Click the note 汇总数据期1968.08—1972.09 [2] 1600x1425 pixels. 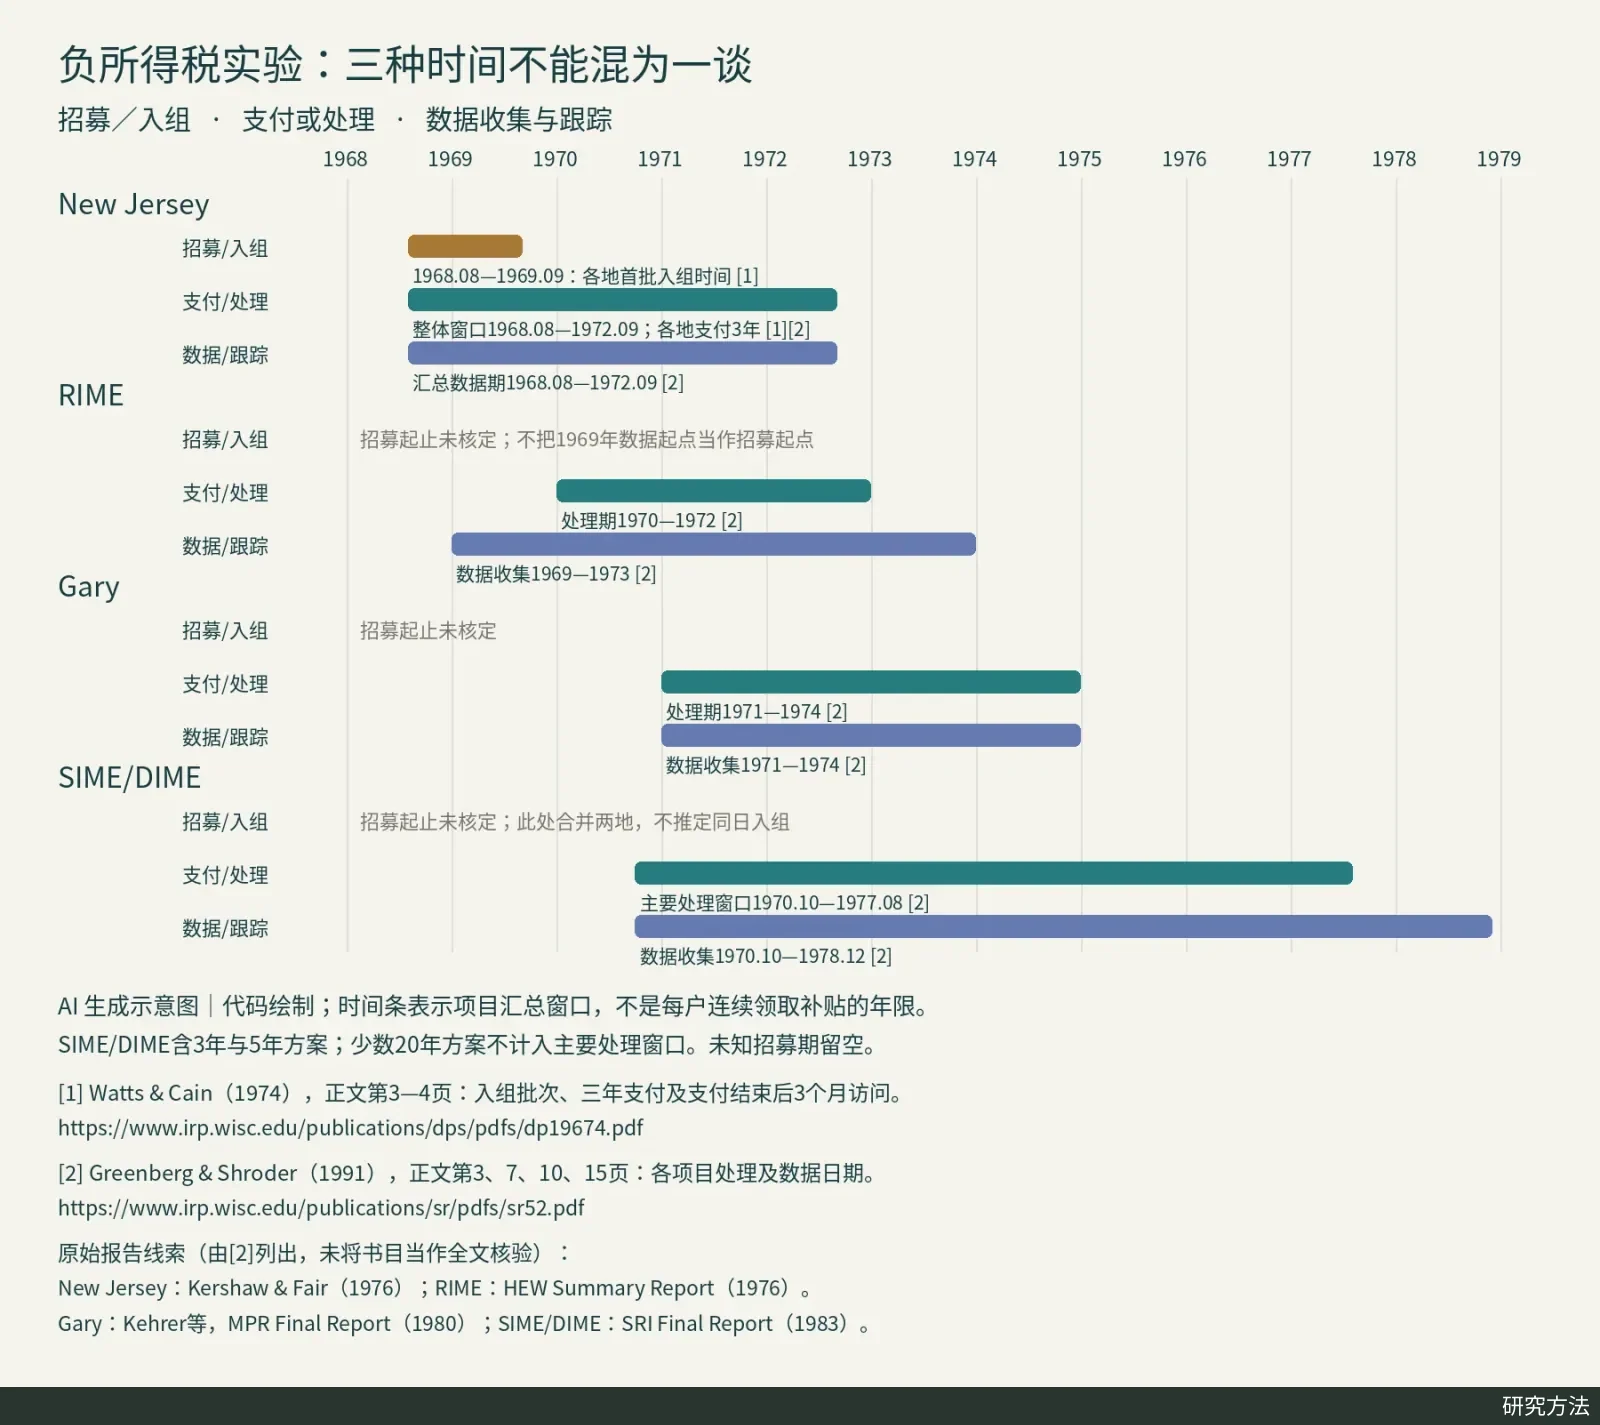(x=548, y=382)
